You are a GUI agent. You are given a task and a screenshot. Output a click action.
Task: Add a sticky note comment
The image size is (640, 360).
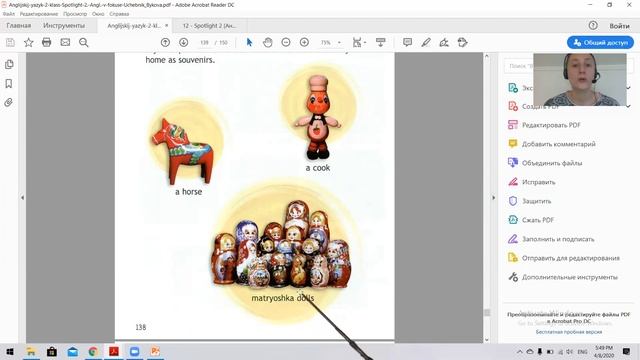407,42
